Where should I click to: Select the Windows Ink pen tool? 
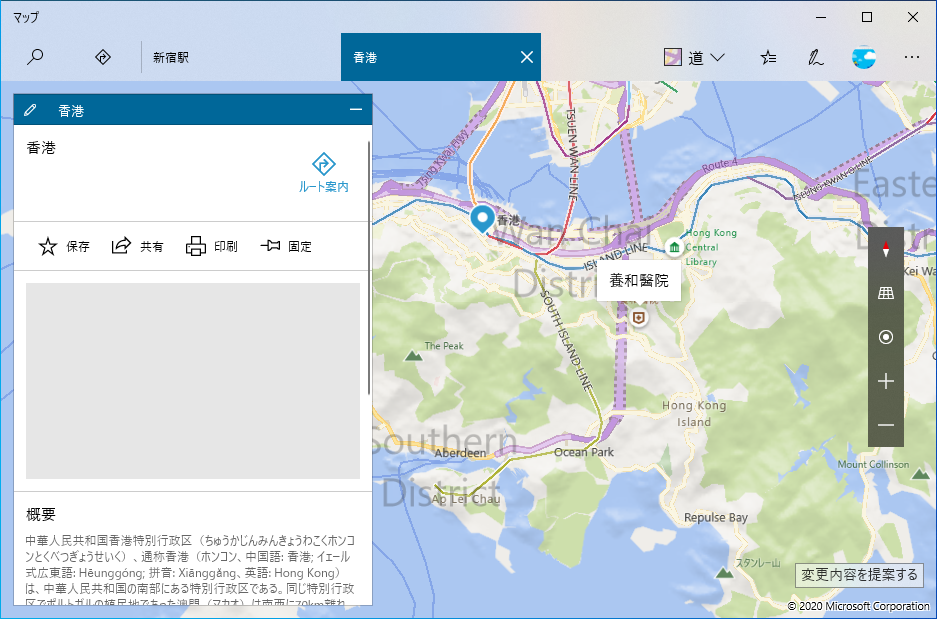click(x=816, y=57)
